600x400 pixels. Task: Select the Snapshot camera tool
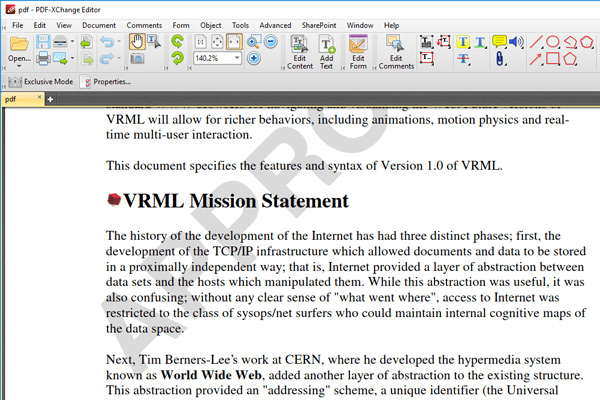coord(137,59)
